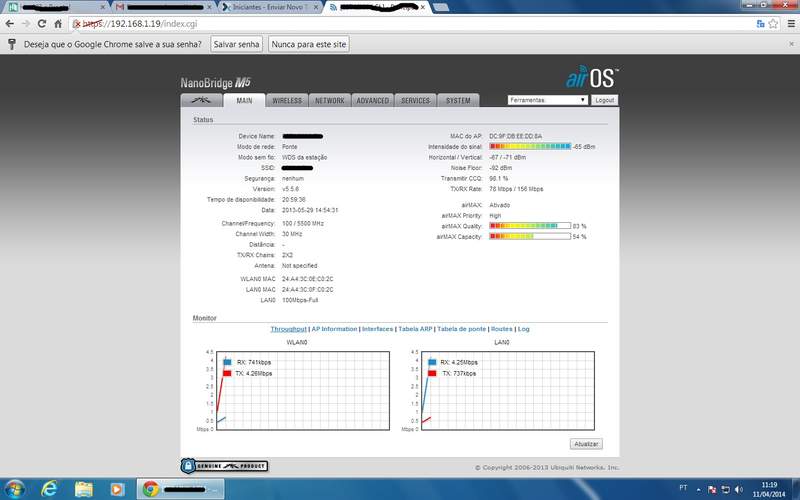The image size is (800, 500).
Task: Close the Iniciantes browser tab
Action: [x=316, y=7]
